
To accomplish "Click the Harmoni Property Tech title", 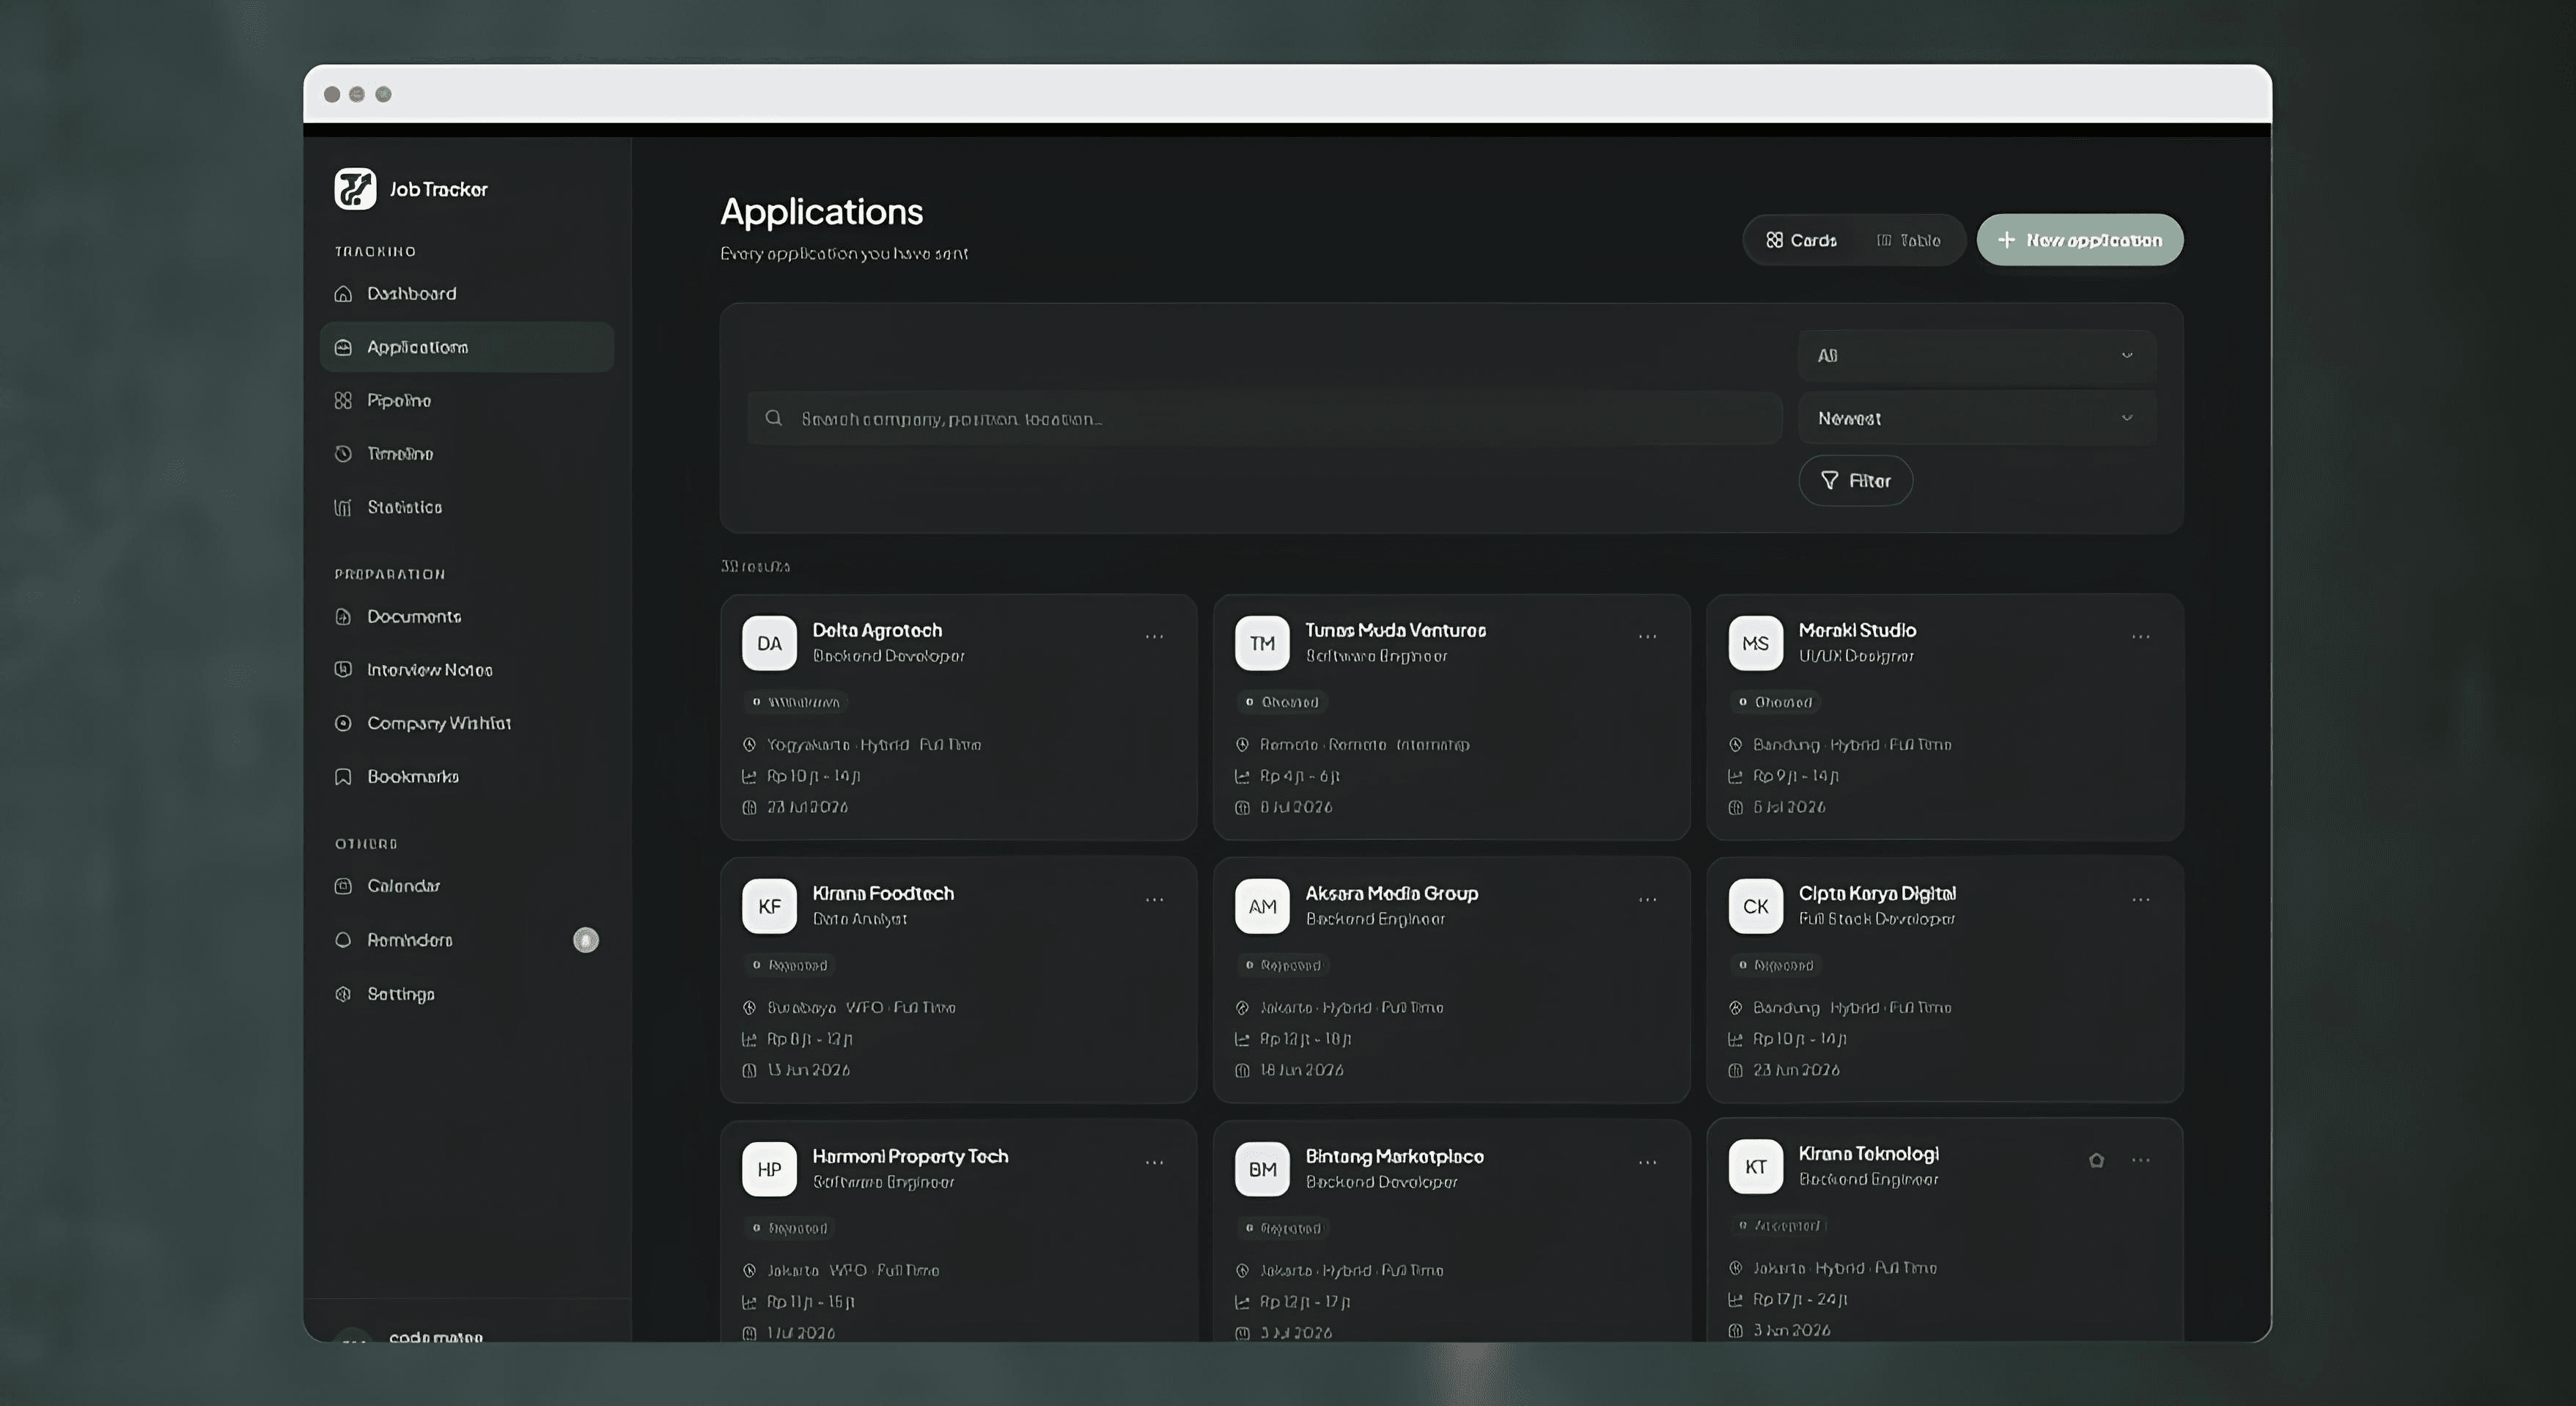I will [x=910, y=1157].
